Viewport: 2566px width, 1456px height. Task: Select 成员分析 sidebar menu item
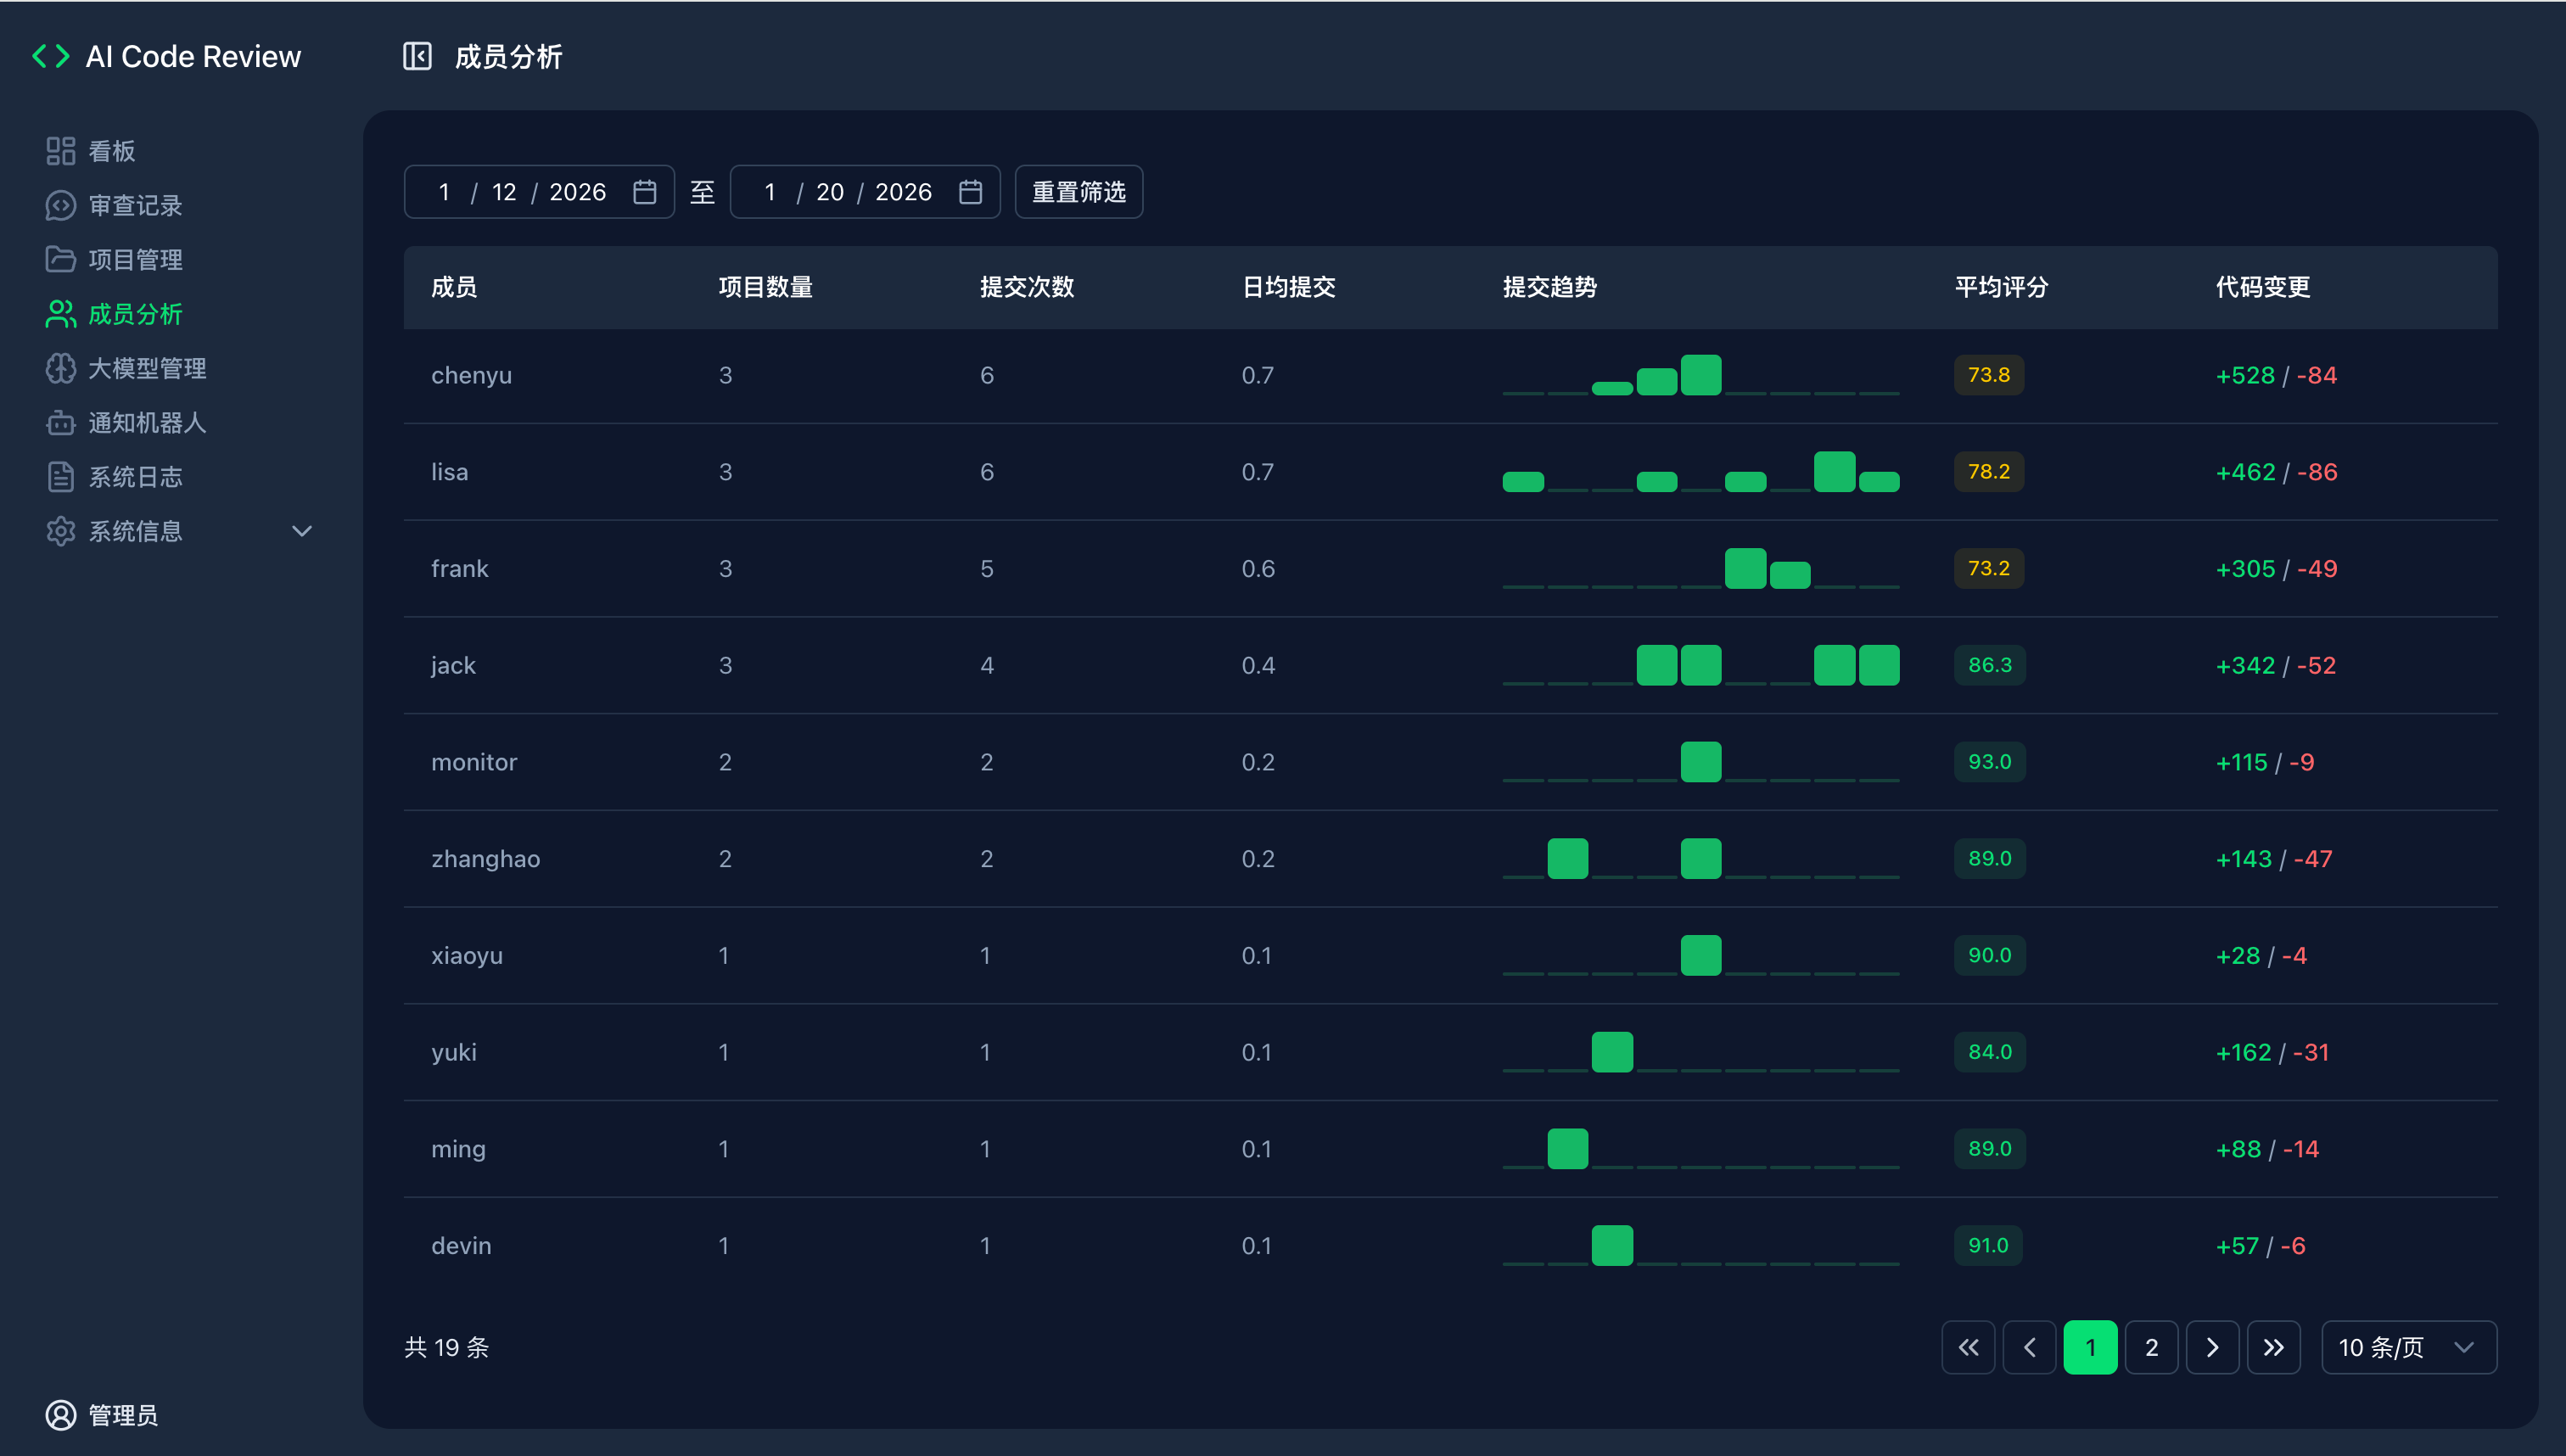tap(135, 314)
